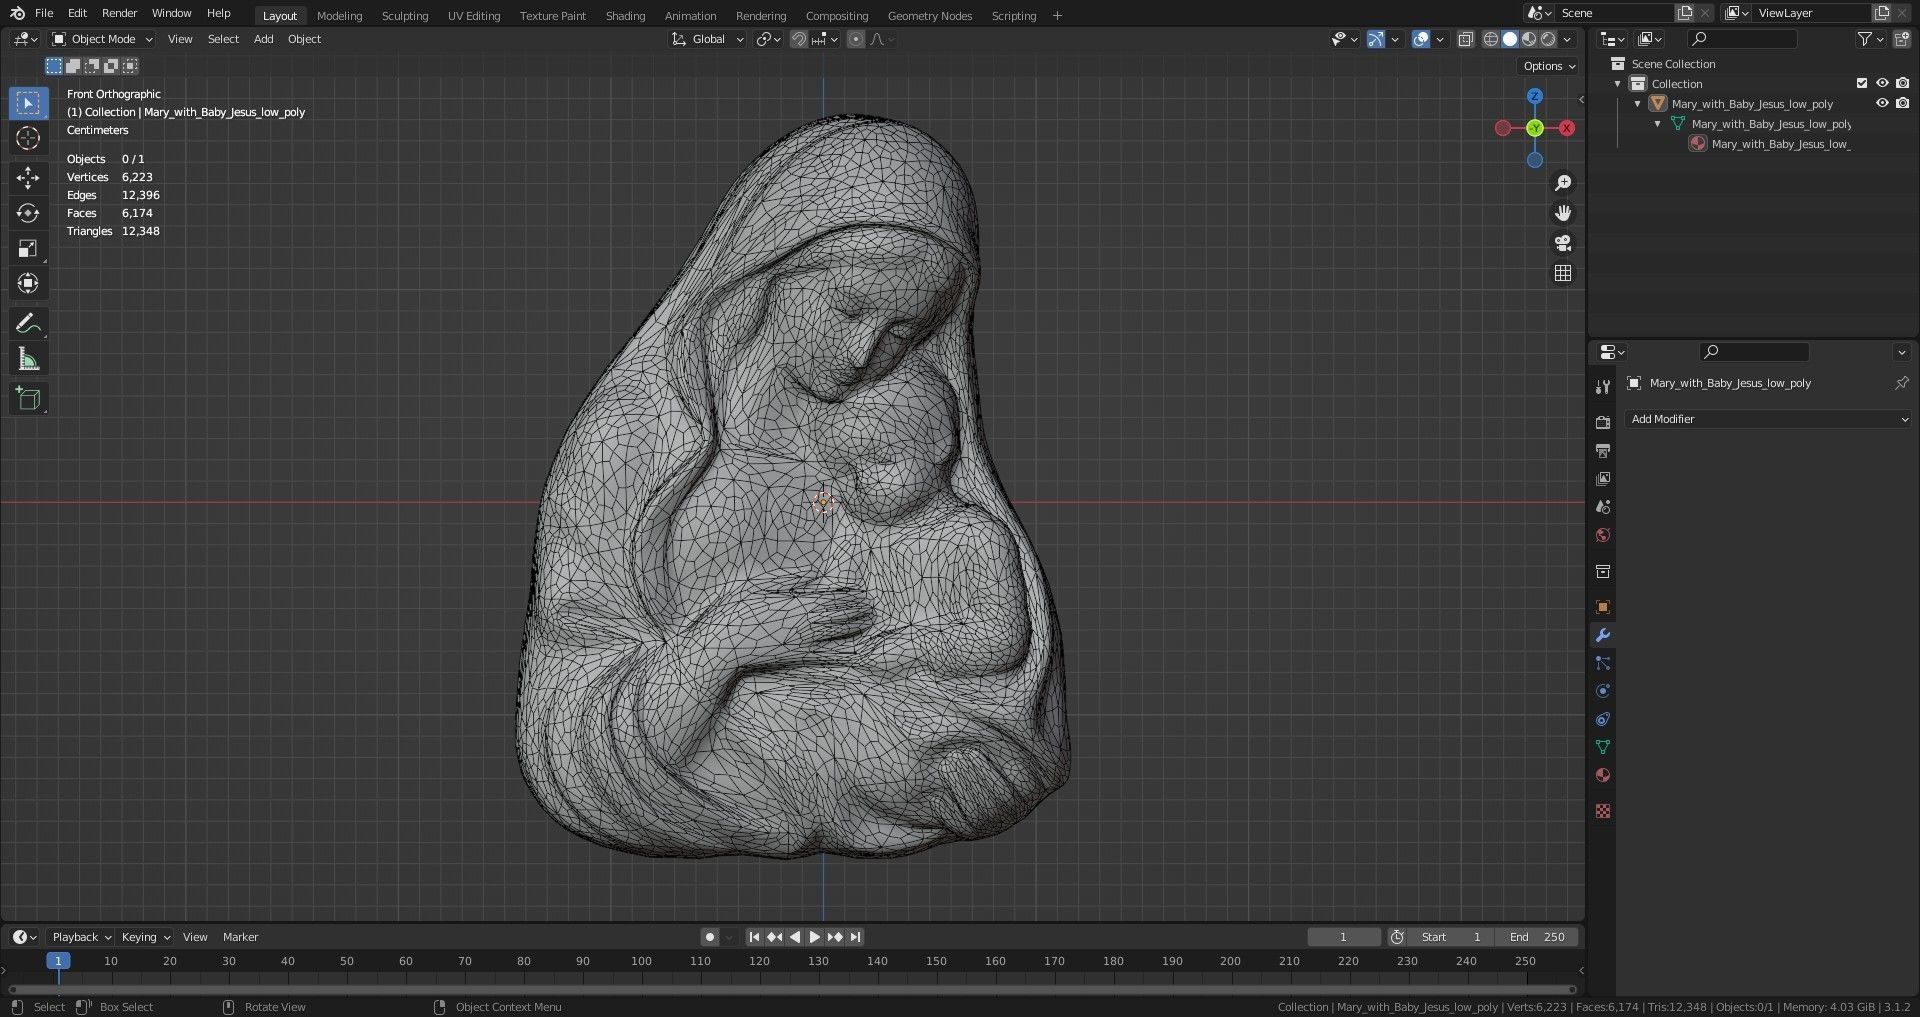Open viewport shading options dropdown arrow

tap(1567, 39)
